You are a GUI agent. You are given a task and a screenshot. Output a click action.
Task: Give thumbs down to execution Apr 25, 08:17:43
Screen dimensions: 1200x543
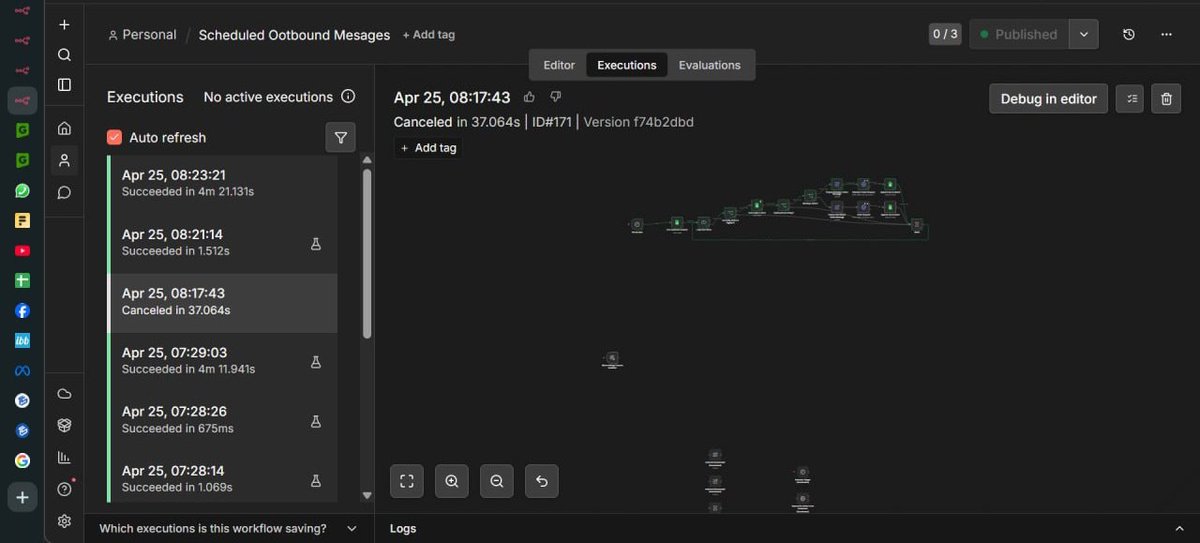(556, 97)
